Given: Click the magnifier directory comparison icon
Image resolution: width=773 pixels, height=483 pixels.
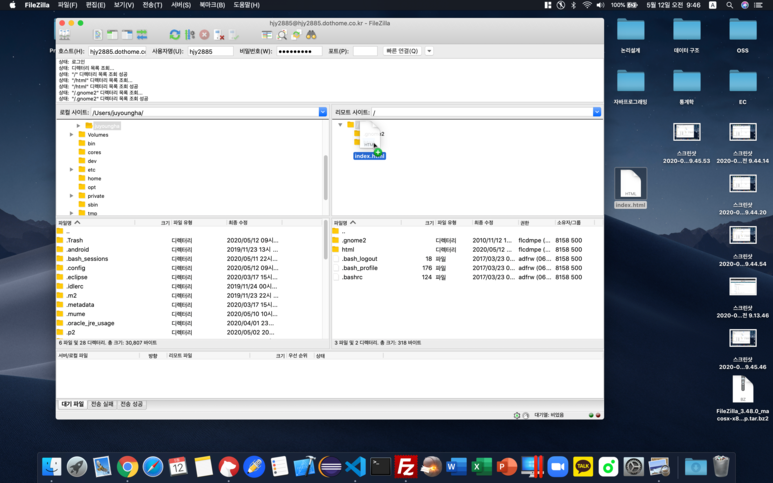Looking at the screenshot, I should coord(281,35).
